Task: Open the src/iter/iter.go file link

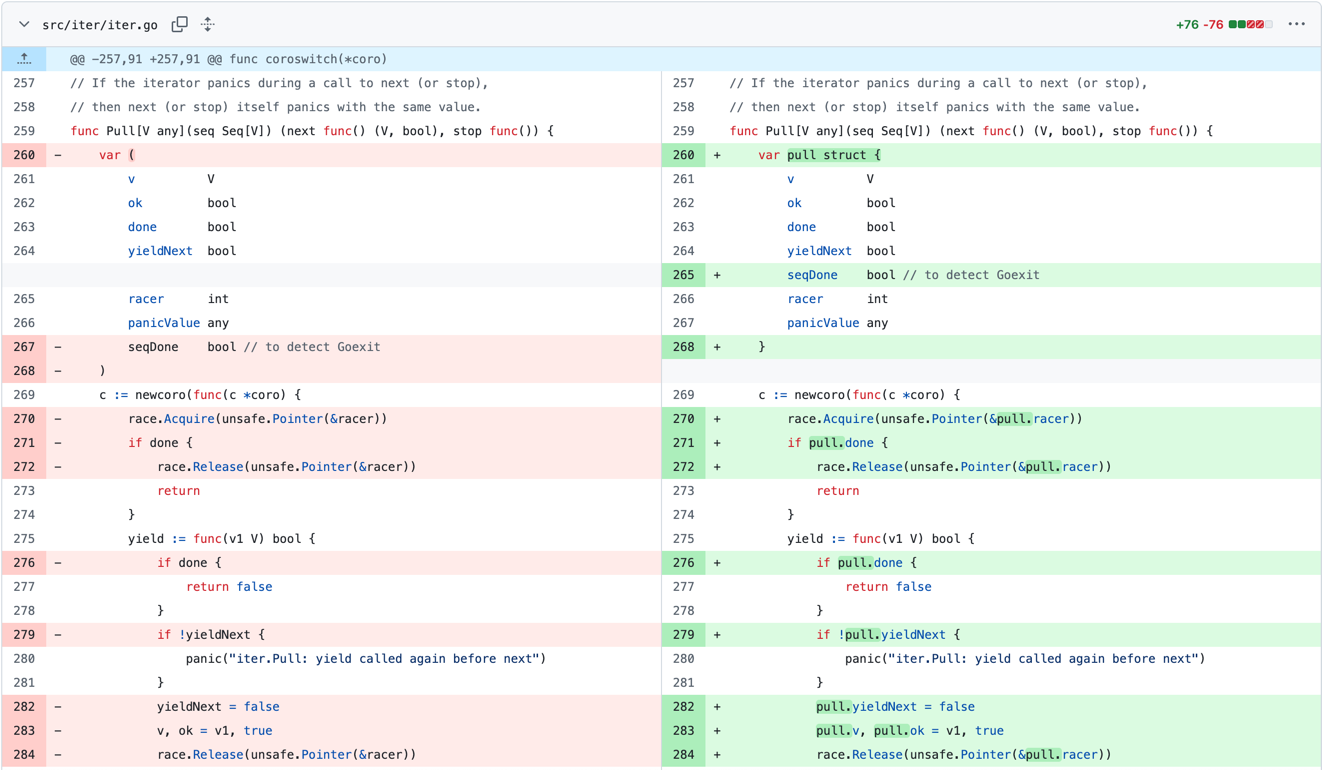Action: (x=99, y=24)
